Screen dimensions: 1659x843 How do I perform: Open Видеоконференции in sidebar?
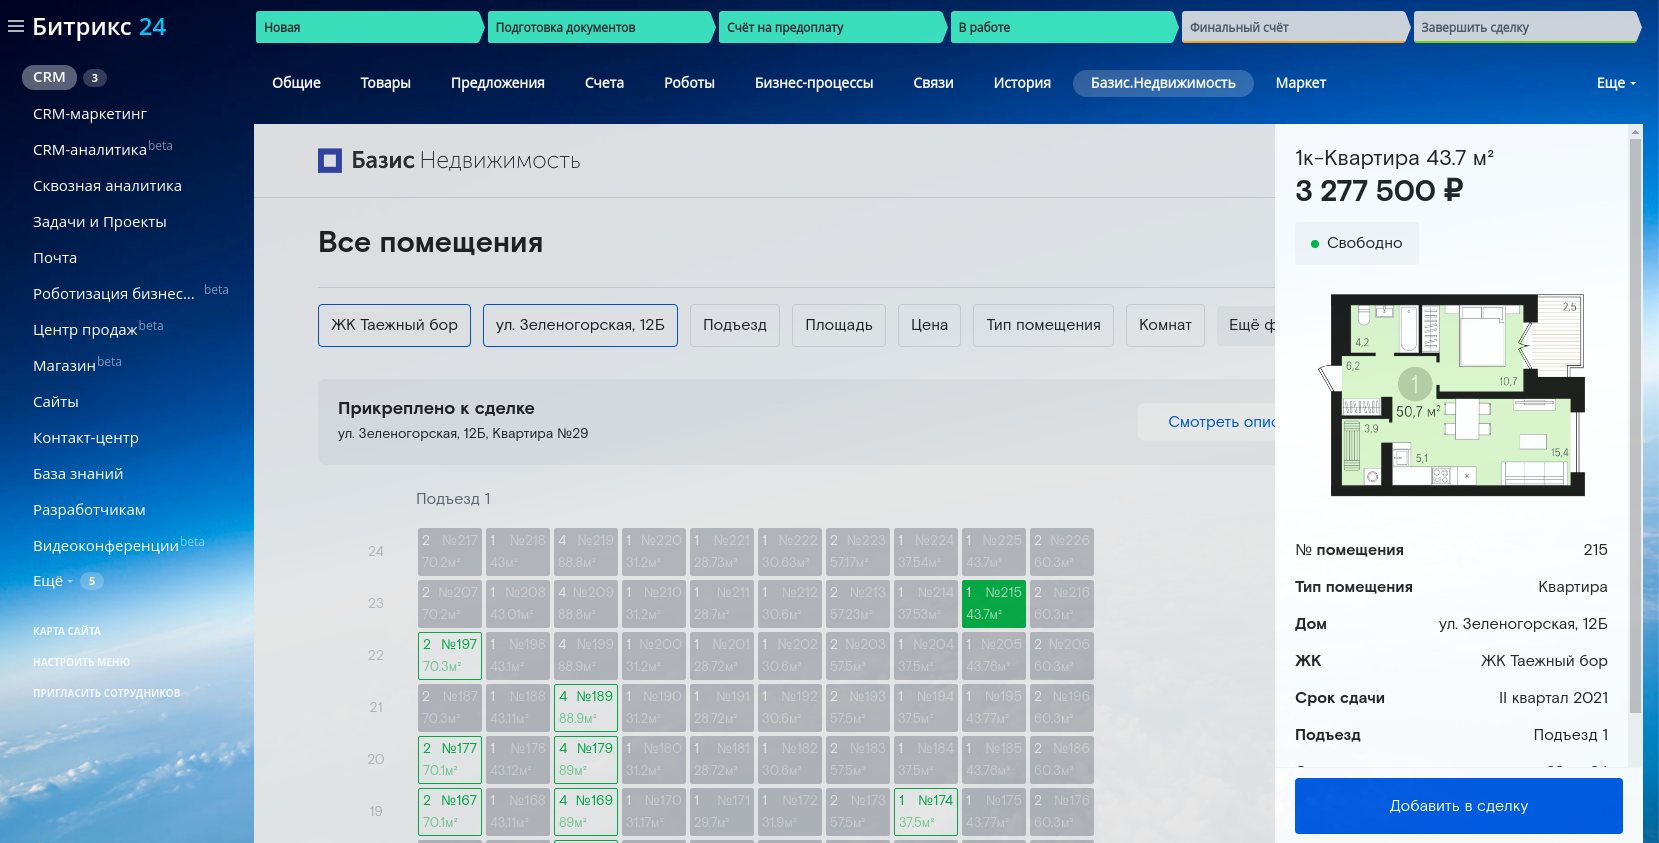tap(106, 546)
